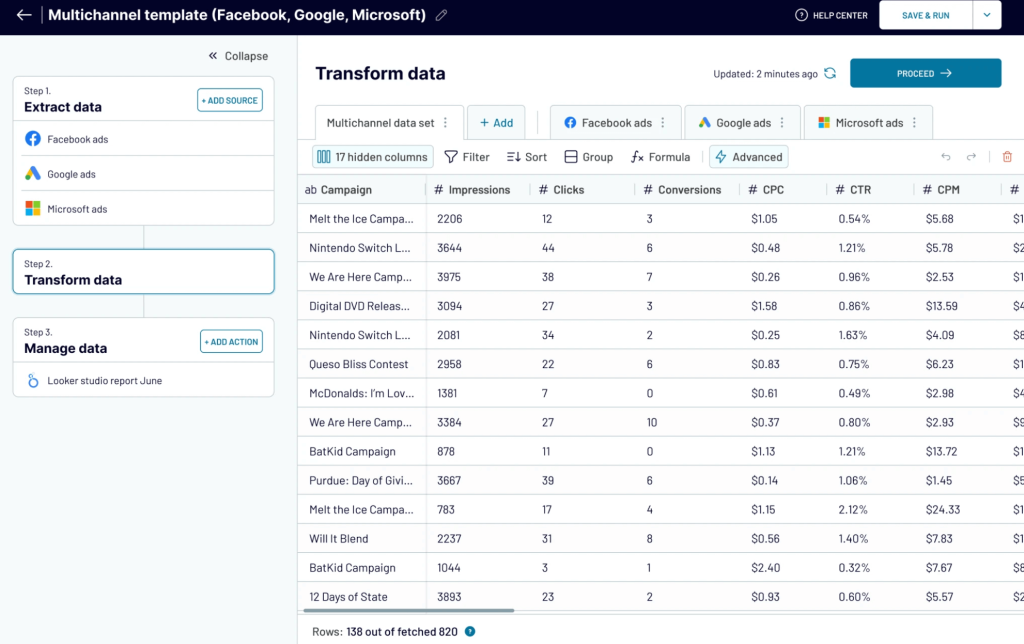The image size is (1024, 644).
Task: Select the Microsoft ads source in Step 1
Action: tap(143, 209)
